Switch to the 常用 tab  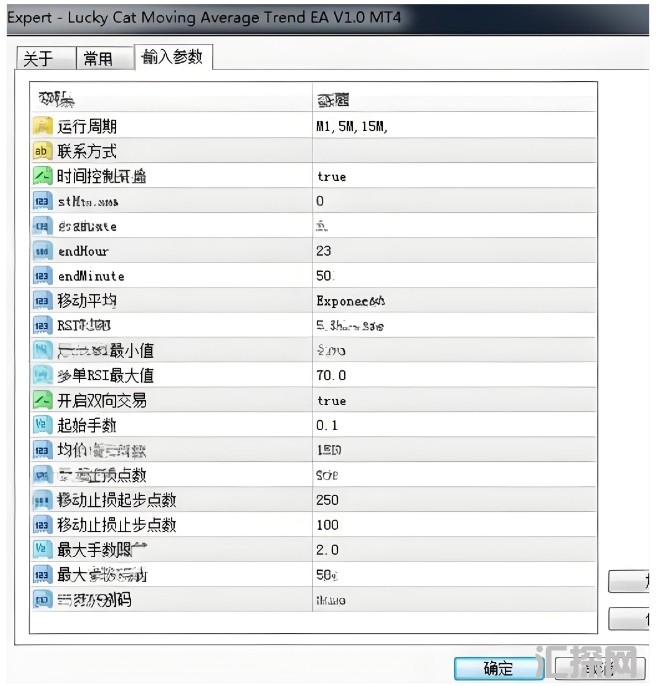point(98,59)
